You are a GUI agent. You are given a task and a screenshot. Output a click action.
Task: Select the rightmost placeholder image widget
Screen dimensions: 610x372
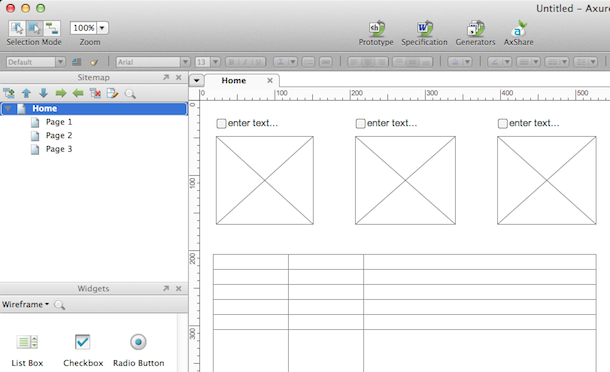click(547, 180)
